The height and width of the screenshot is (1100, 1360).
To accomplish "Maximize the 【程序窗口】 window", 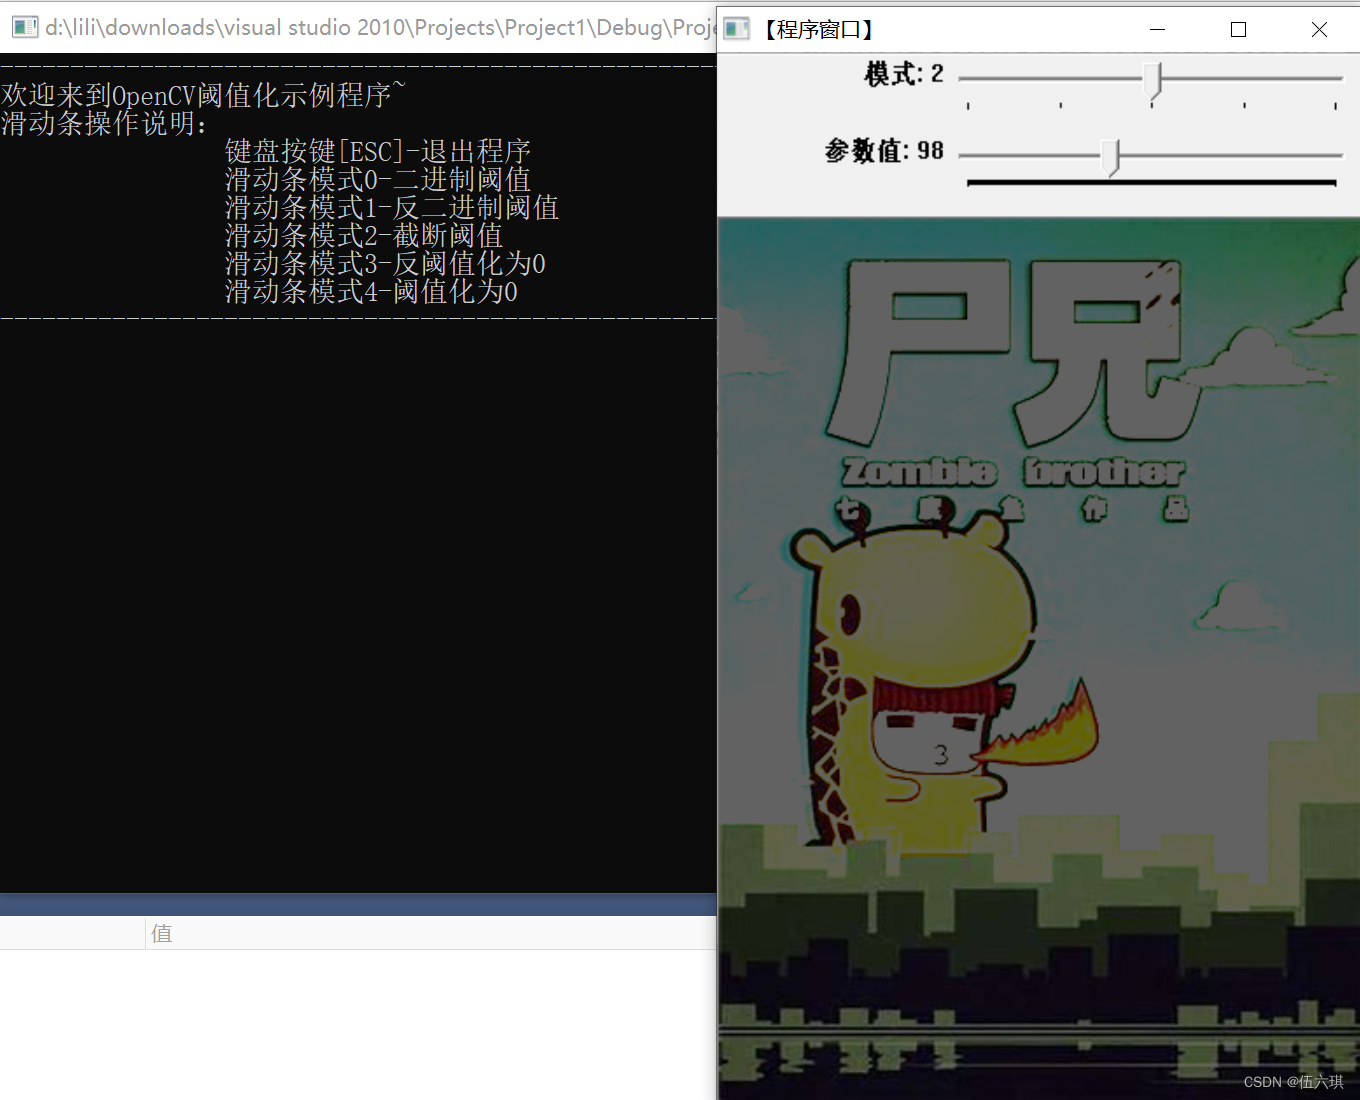I will 1238,30.
